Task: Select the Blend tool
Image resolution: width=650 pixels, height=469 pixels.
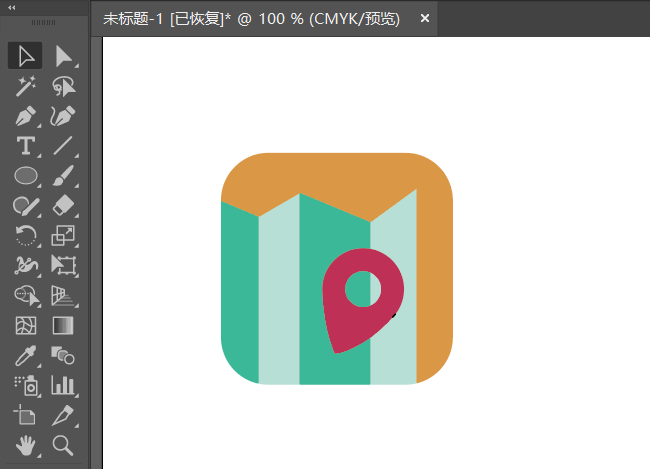Action: (x=63, y=355)
